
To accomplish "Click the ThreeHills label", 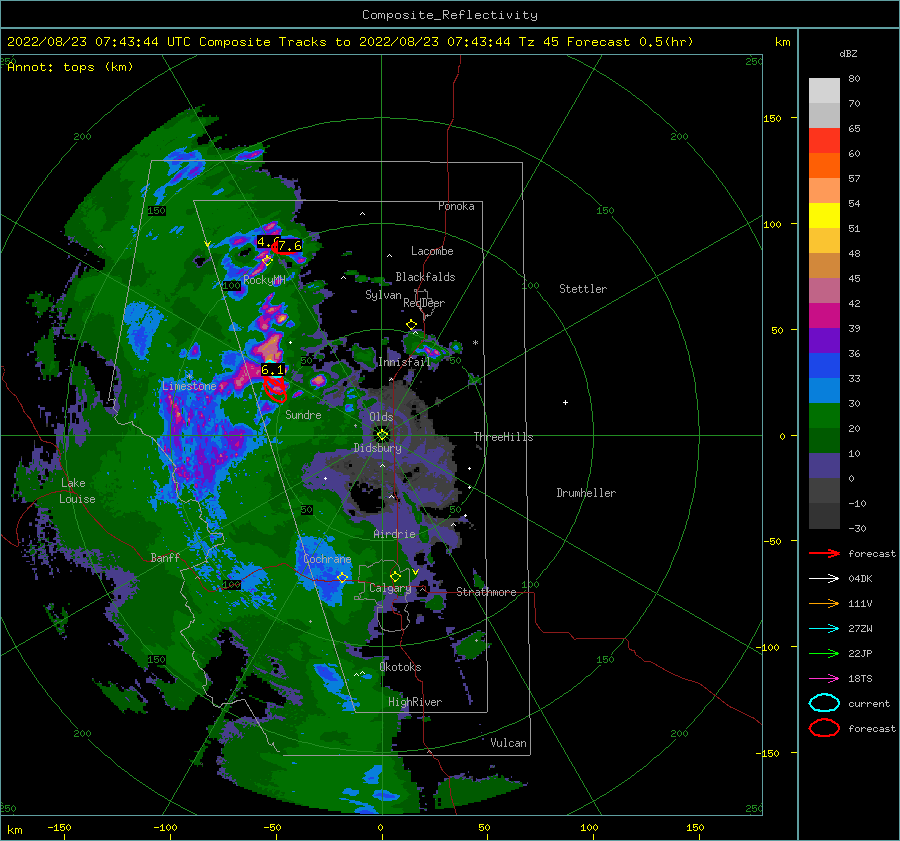I will 503,437.
